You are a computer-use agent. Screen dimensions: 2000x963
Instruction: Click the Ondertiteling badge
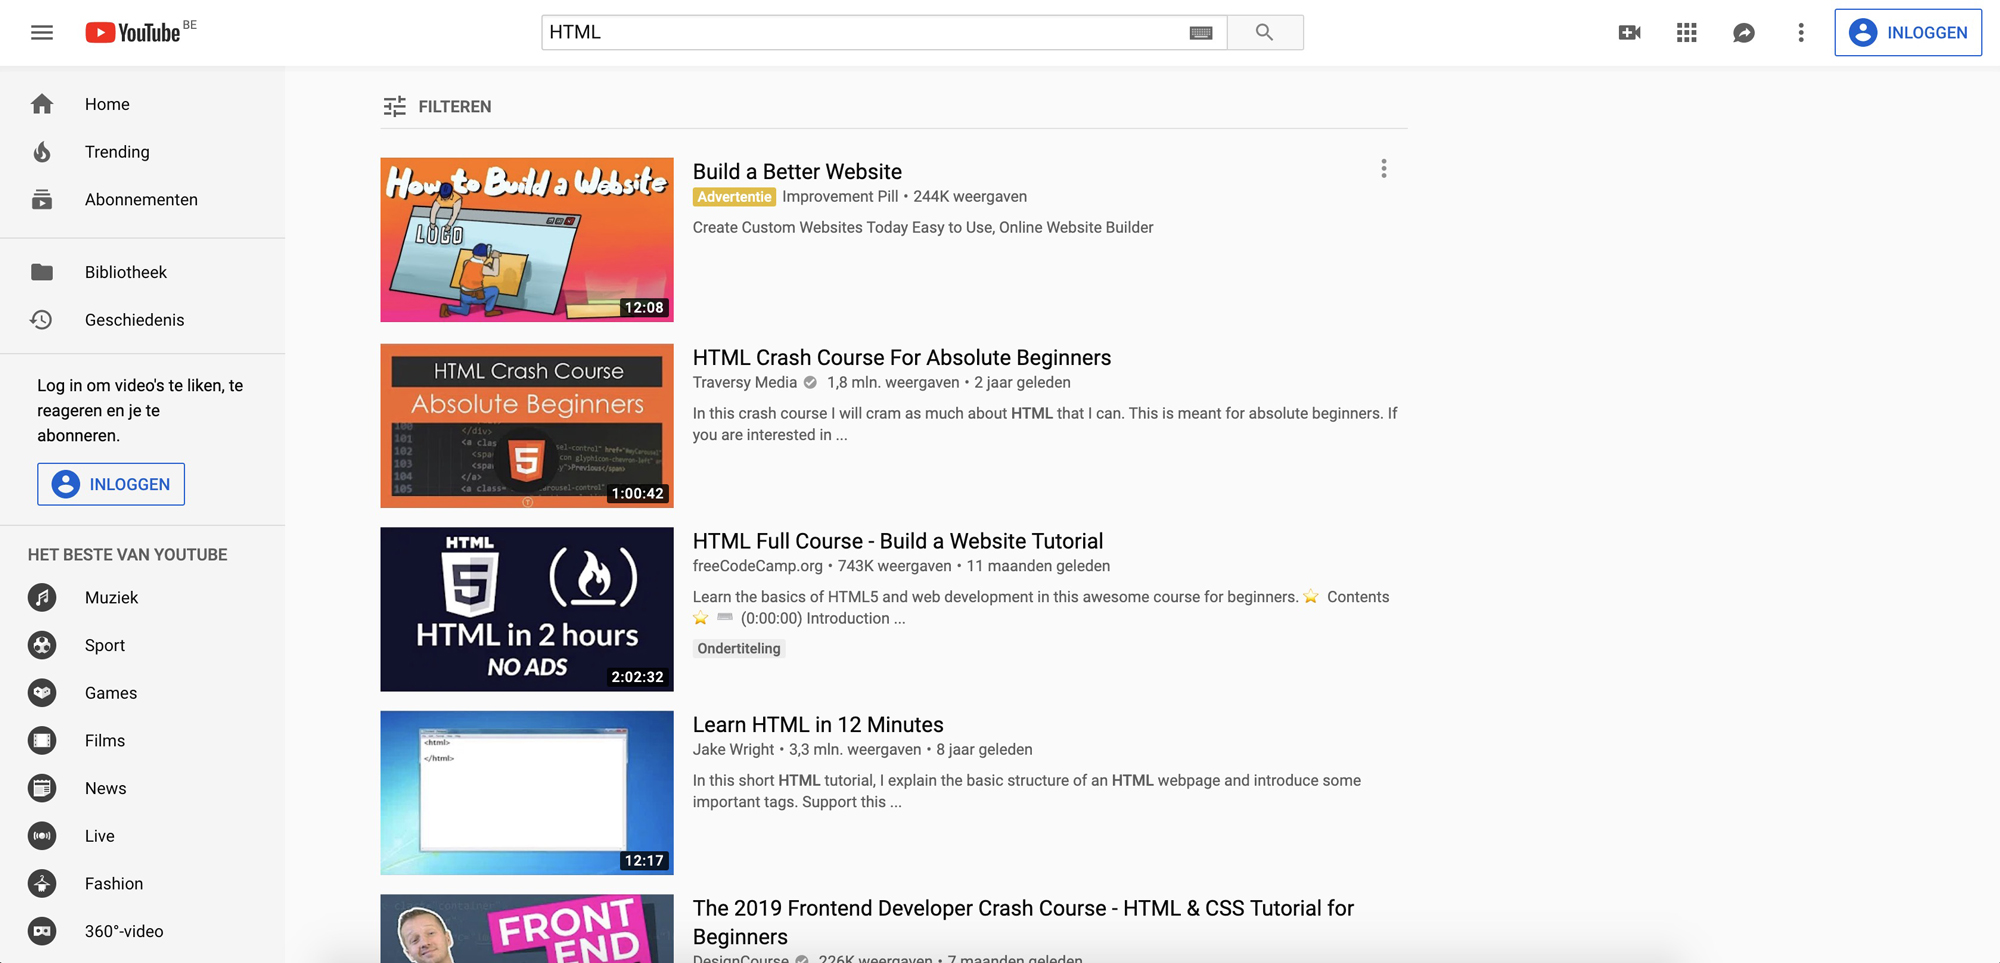(x=739, y=648)
